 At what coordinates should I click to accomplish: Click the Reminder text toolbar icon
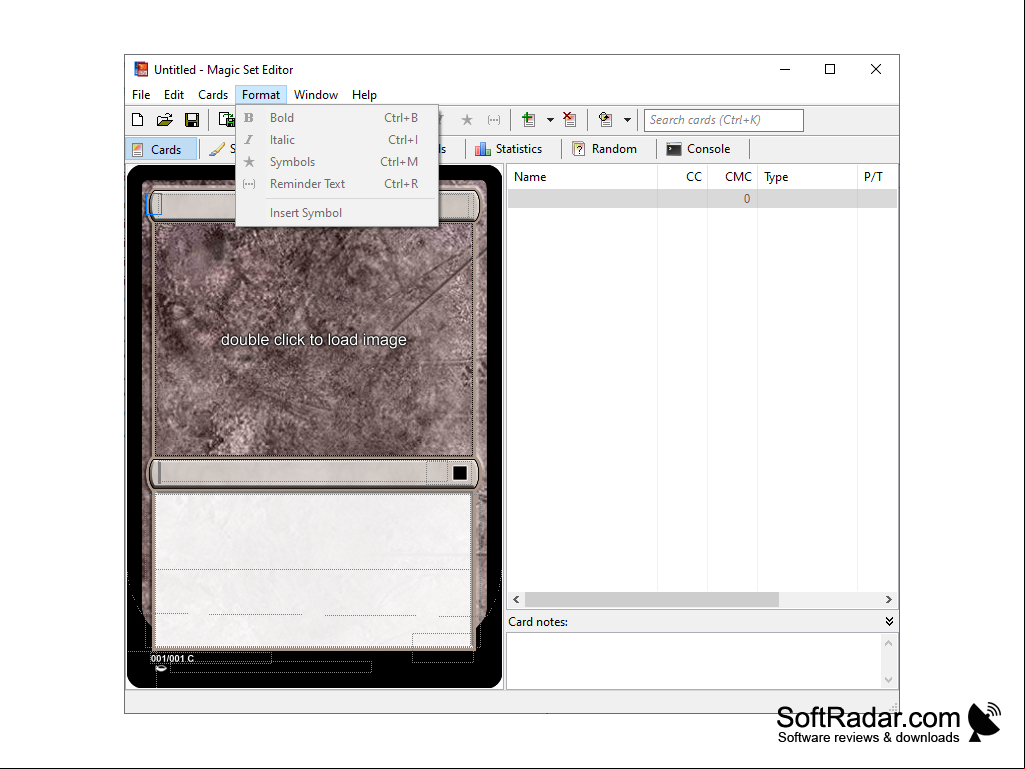coord(494,120)
